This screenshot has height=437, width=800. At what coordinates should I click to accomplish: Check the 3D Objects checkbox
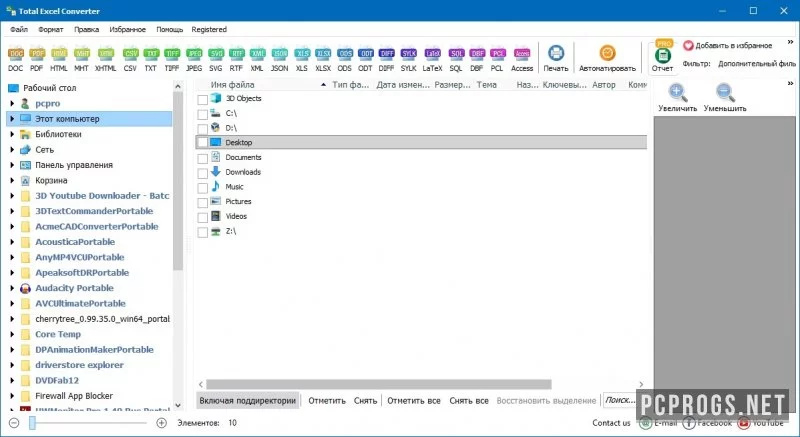coord(203,99)
